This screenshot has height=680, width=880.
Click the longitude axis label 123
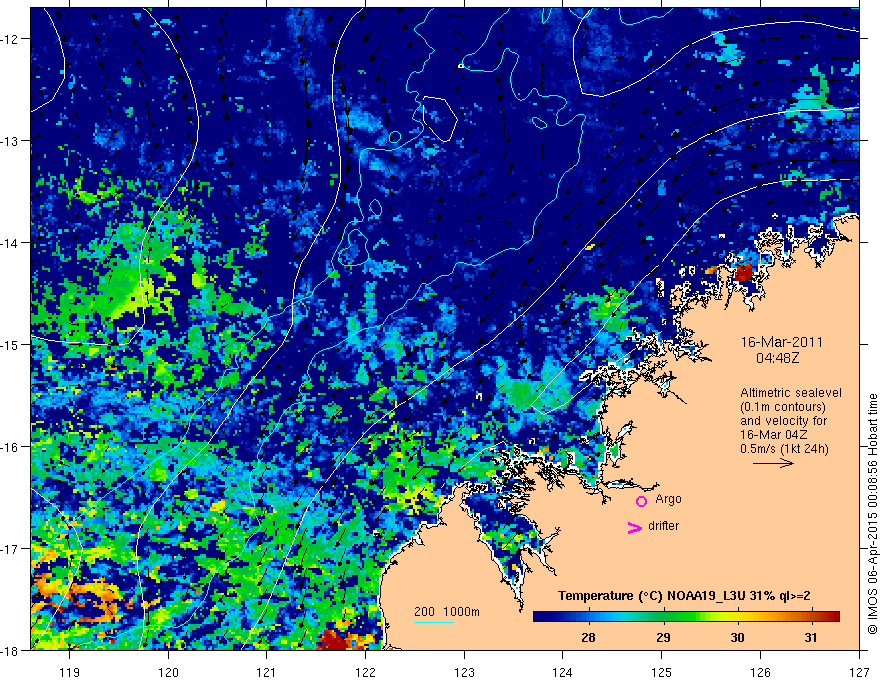(x=464, y=672)
